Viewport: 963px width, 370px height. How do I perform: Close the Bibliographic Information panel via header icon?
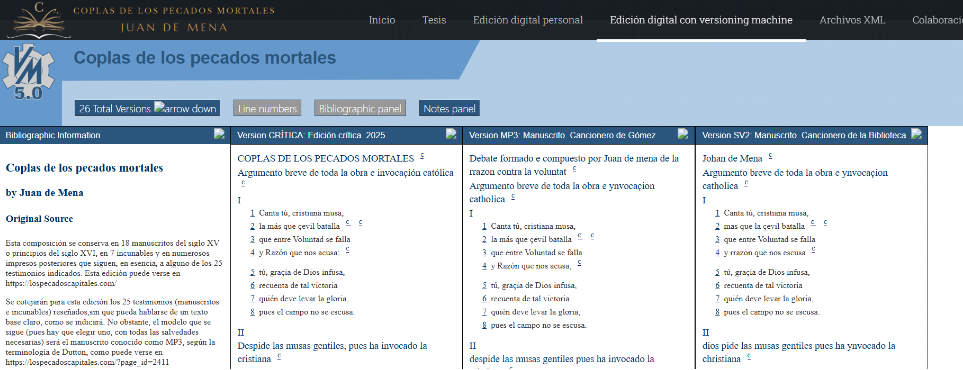pos(219,134)
